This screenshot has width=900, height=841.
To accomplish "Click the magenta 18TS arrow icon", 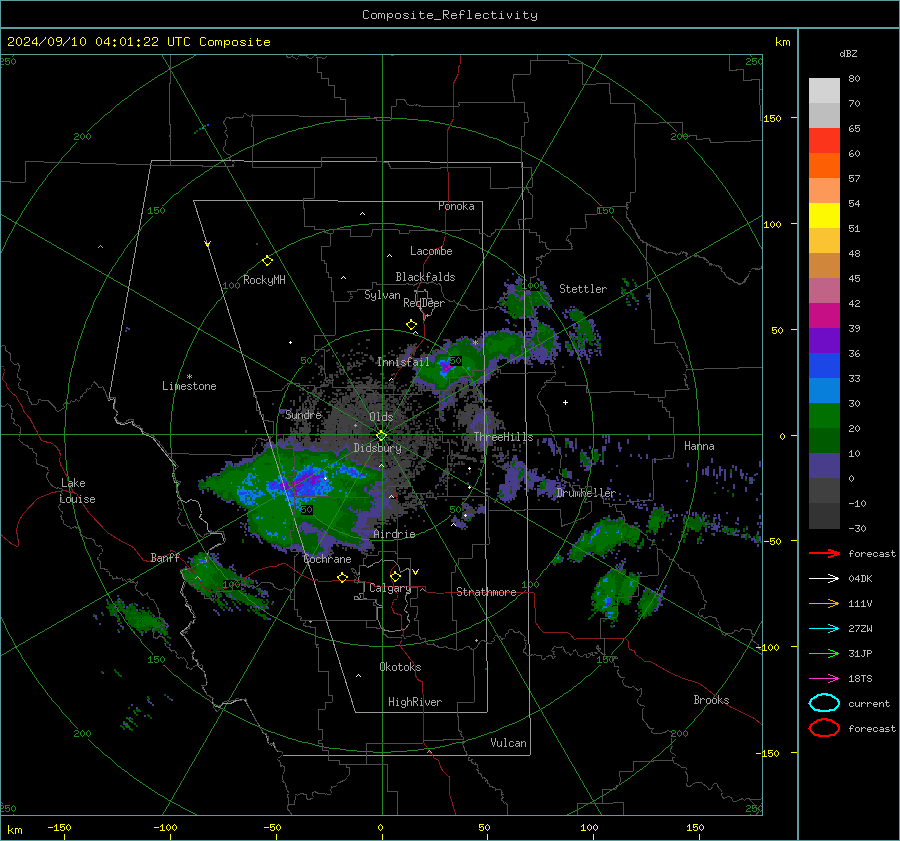I will (824, 679).
